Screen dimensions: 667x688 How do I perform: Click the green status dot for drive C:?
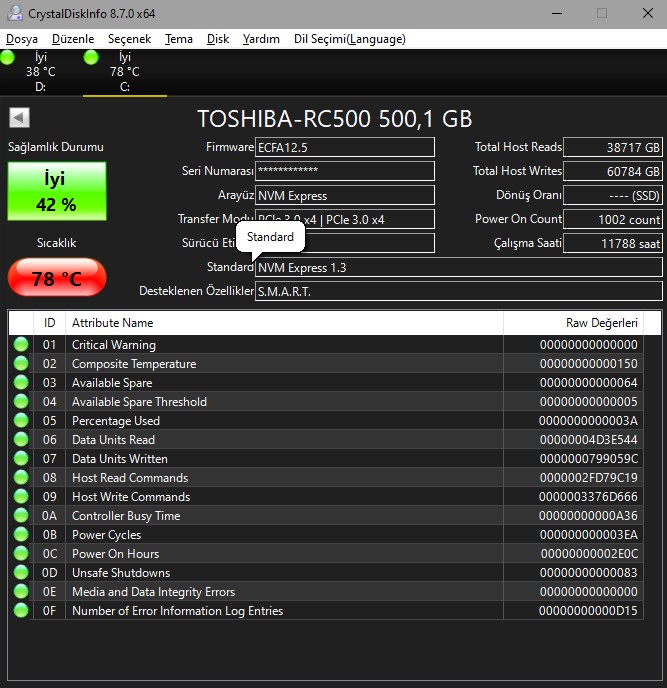click(91, 57)
